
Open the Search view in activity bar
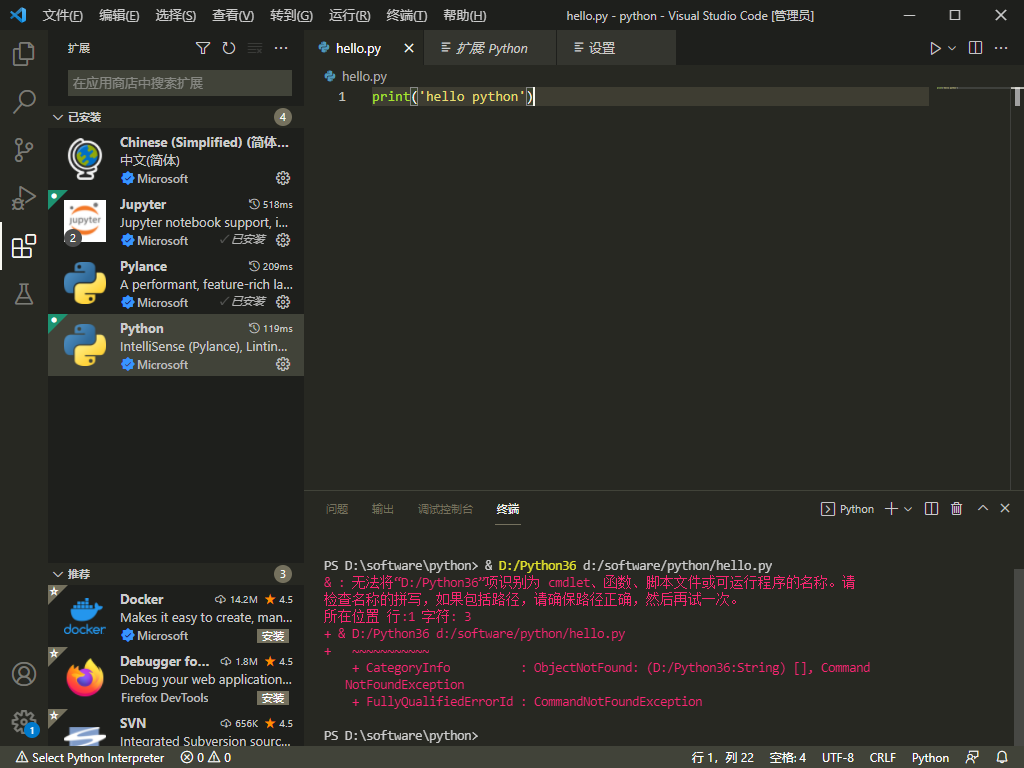coord(24,102)
